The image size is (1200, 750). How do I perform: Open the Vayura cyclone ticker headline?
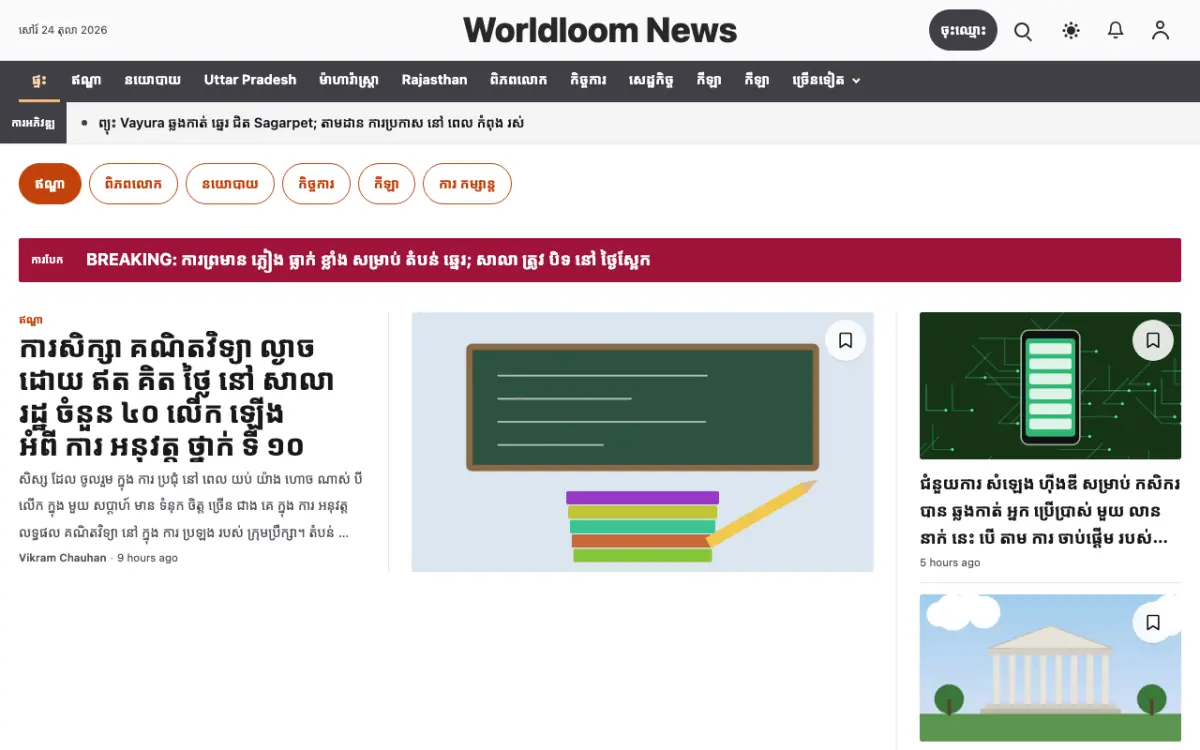311,123
